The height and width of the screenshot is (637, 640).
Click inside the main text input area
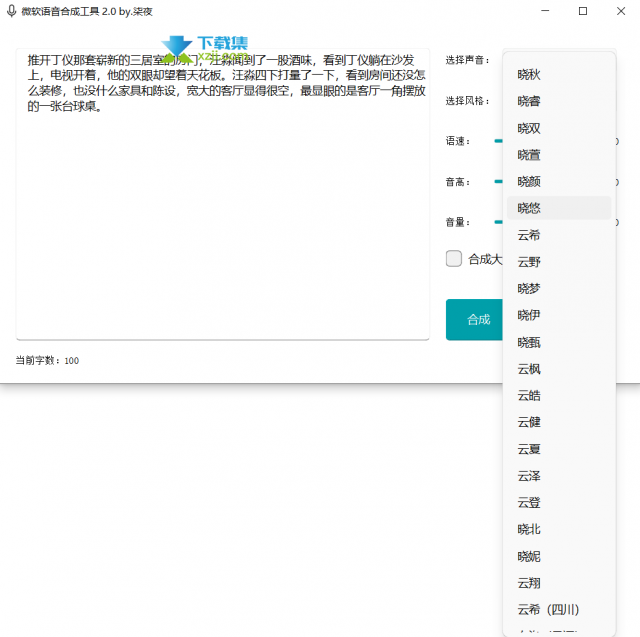pyautogui.click(x=222, y=194)
